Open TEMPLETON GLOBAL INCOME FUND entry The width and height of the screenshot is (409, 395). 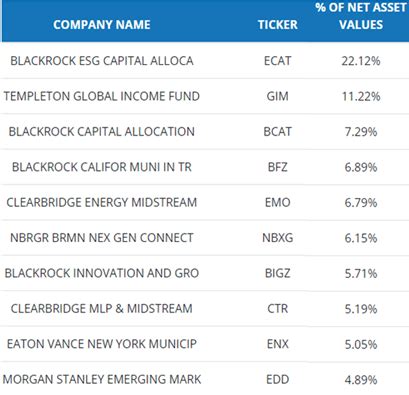pos(102,96)
